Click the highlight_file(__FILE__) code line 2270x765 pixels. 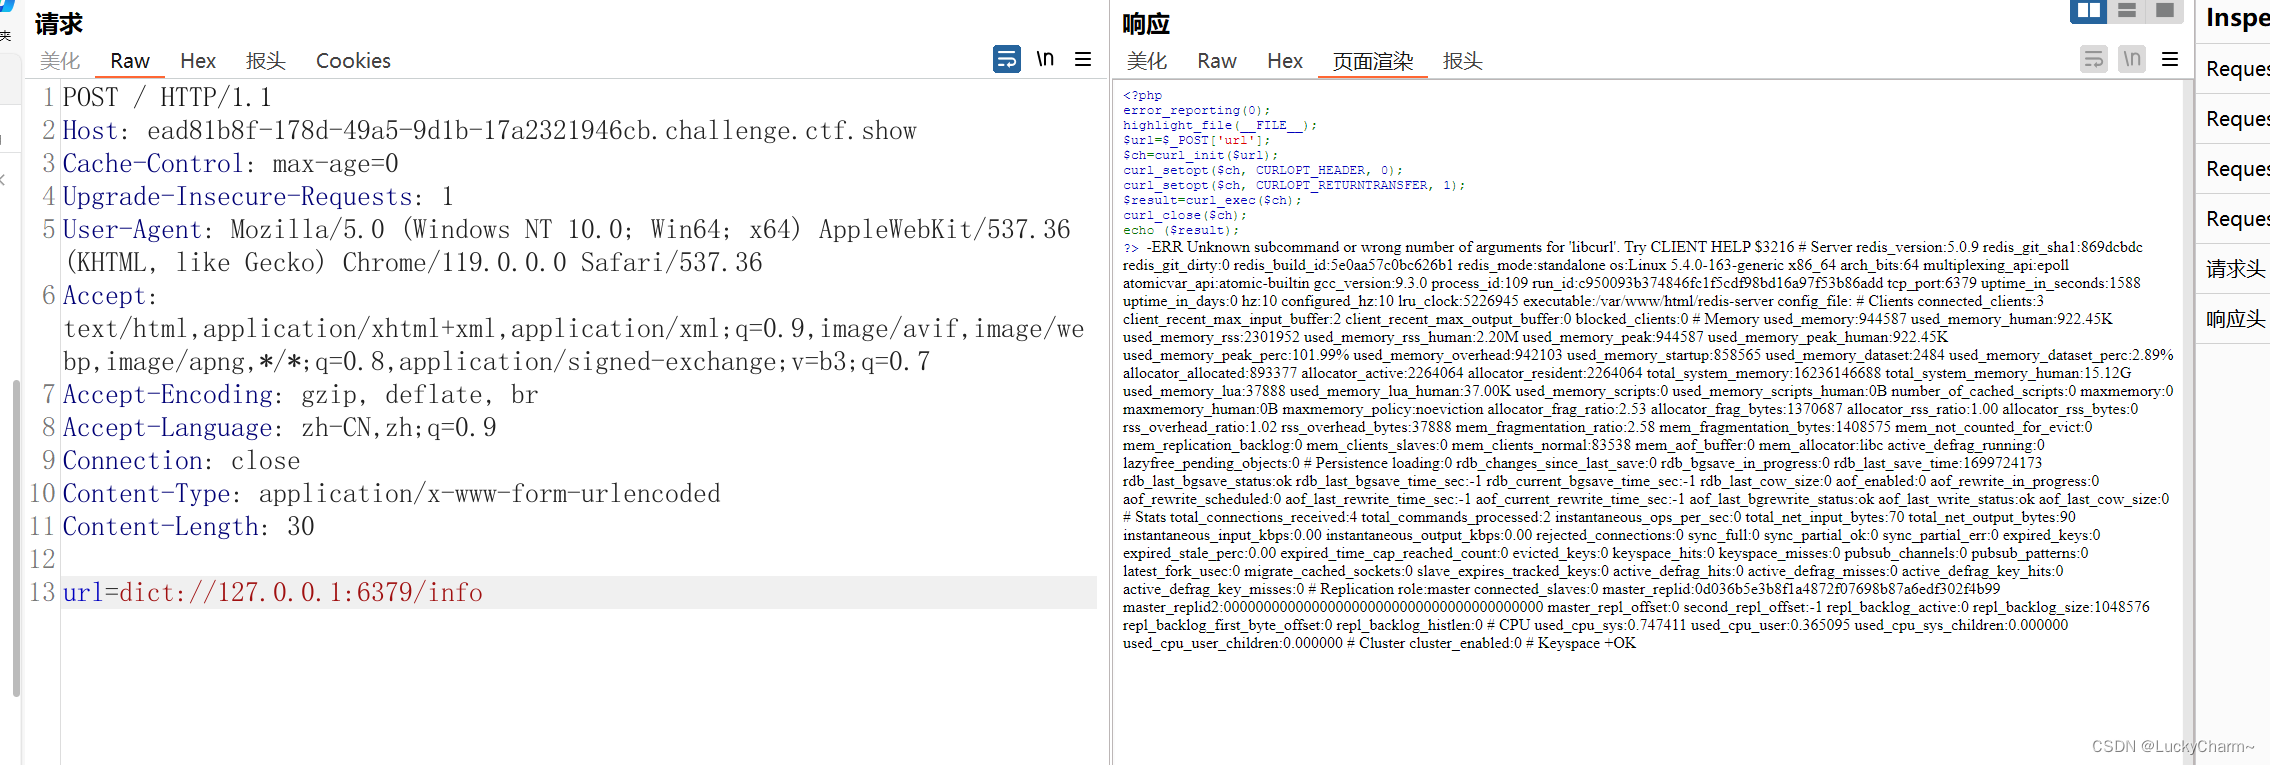coord(1220,126)
